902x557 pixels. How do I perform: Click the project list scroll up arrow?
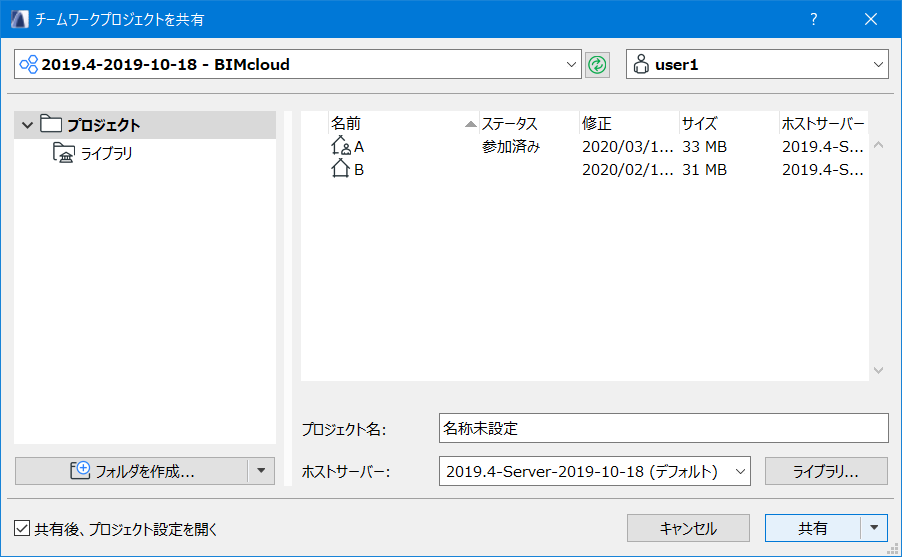[878, 145]
